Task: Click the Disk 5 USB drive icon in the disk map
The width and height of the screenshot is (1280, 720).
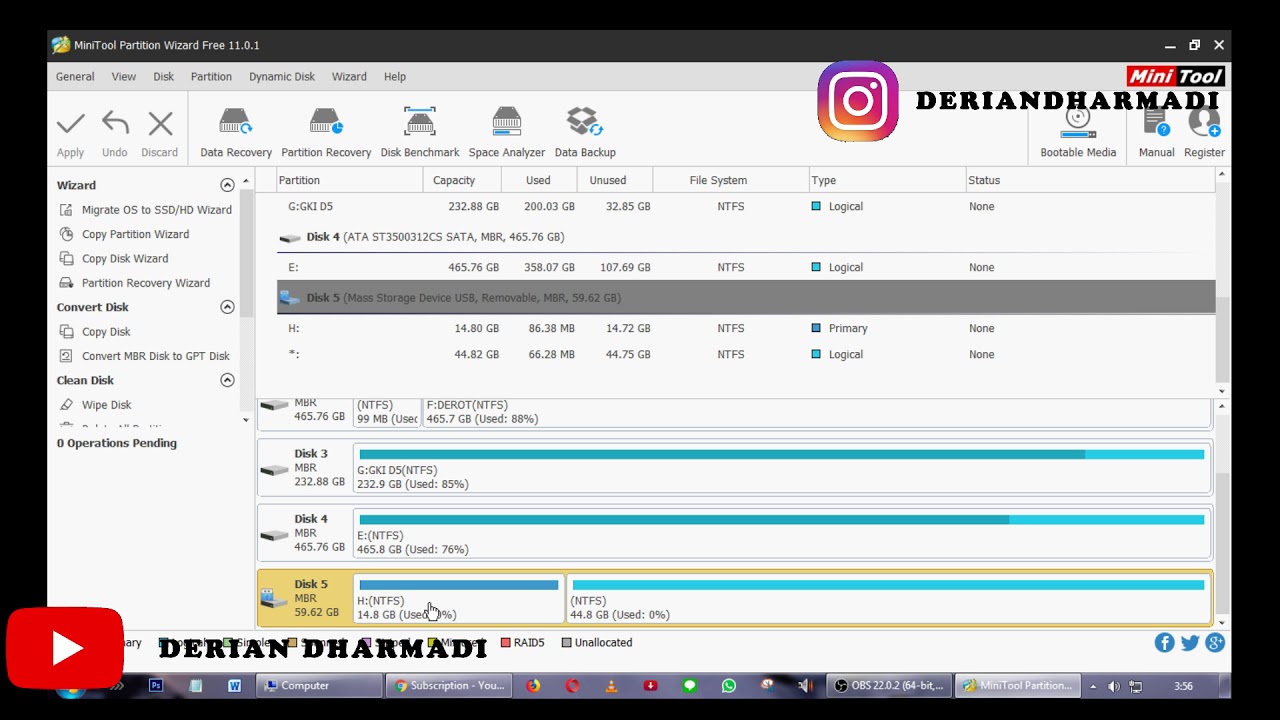Action: tap(273, 598)
